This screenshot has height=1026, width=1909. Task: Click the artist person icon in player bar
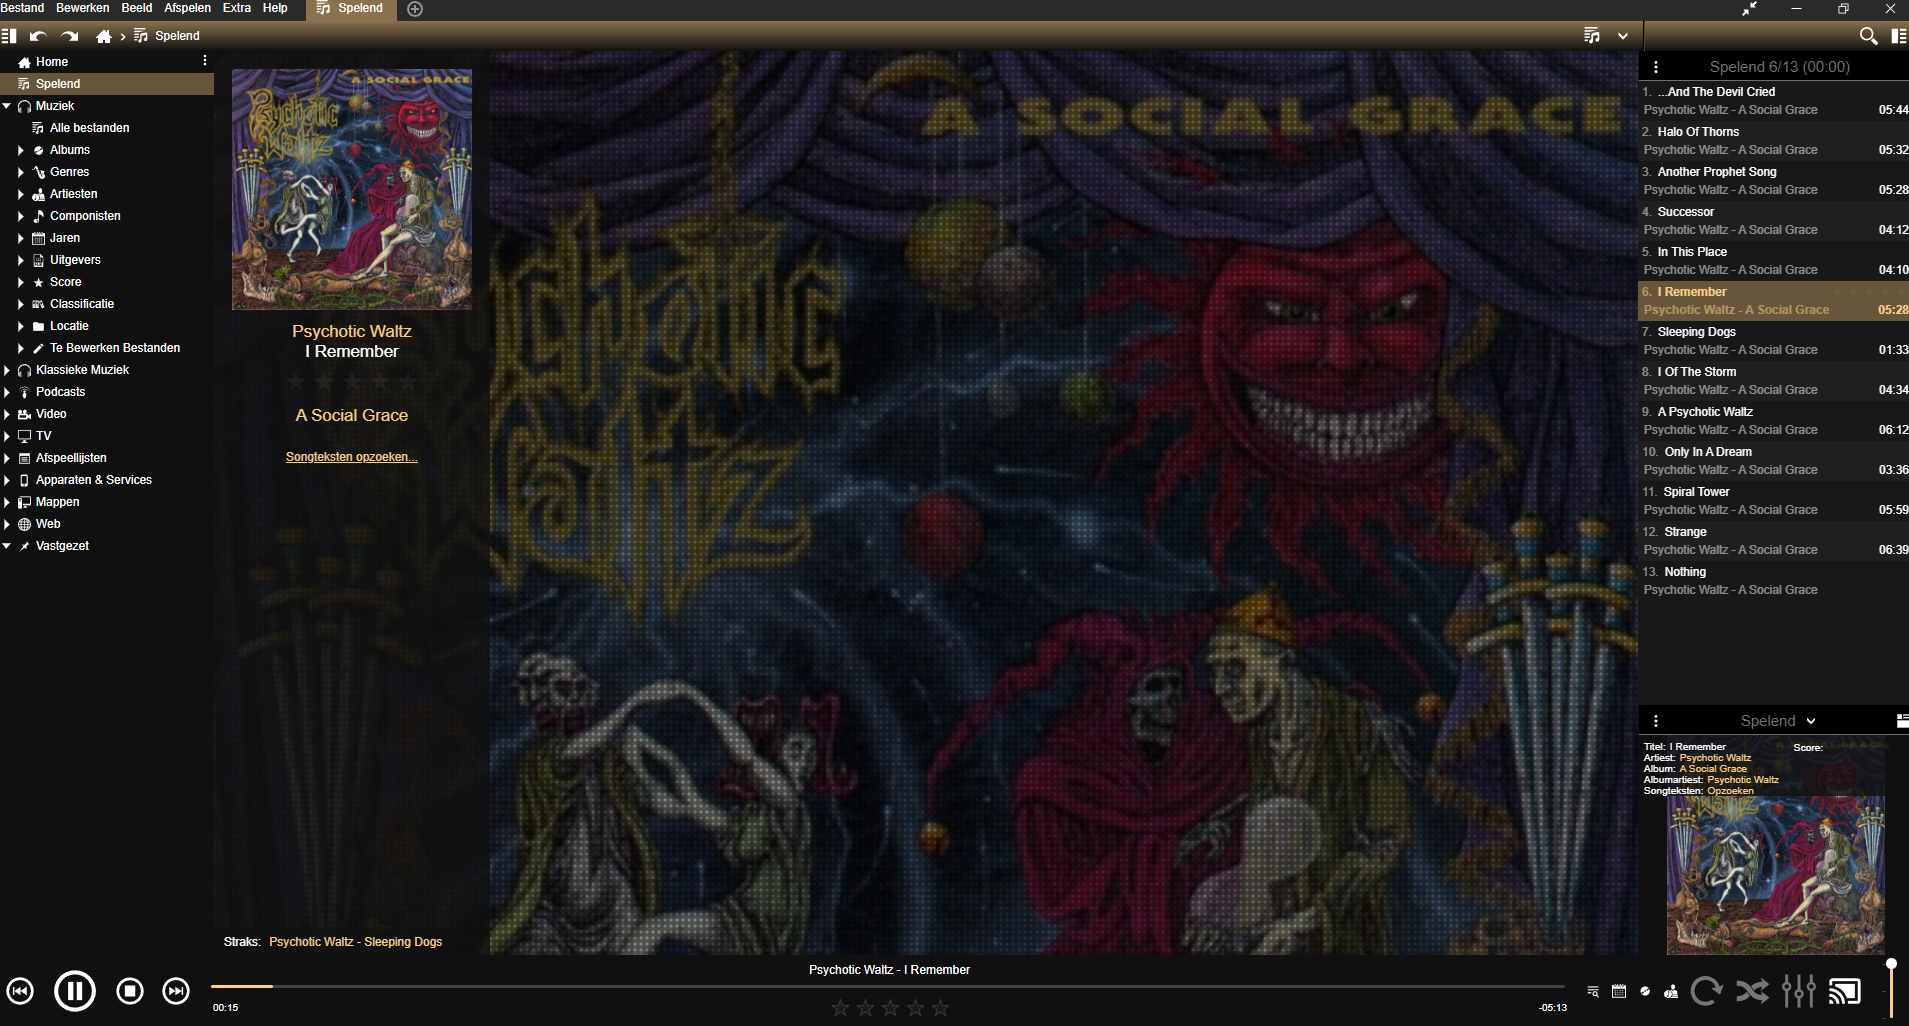[1671, 992]
